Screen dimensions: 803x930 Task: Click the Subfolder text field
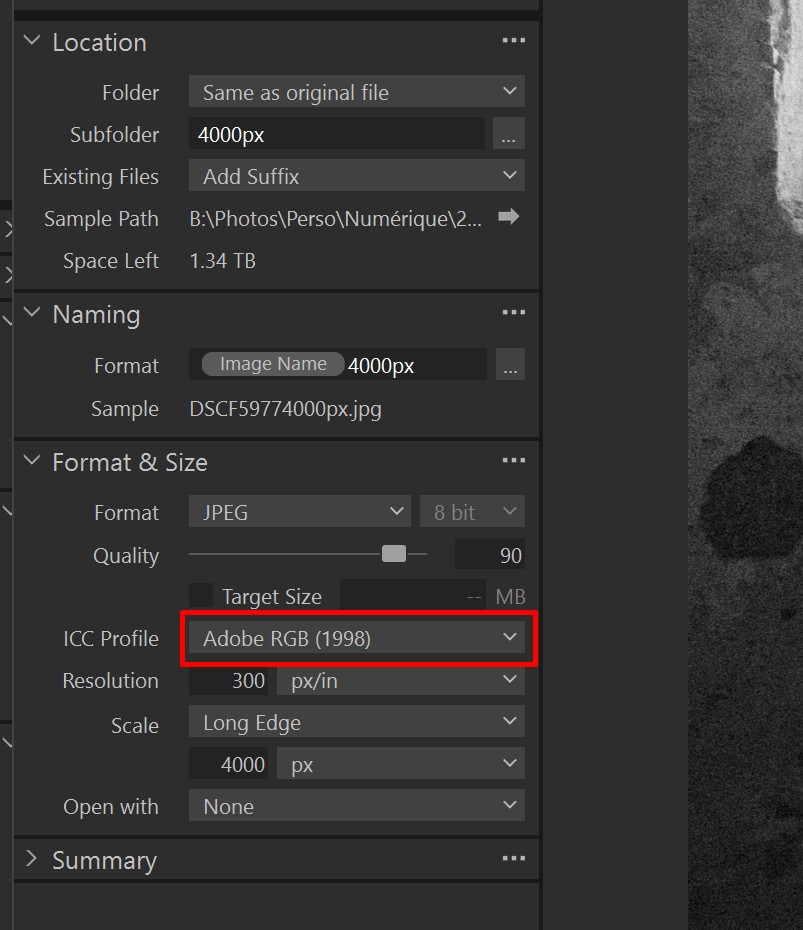[337, 134]
